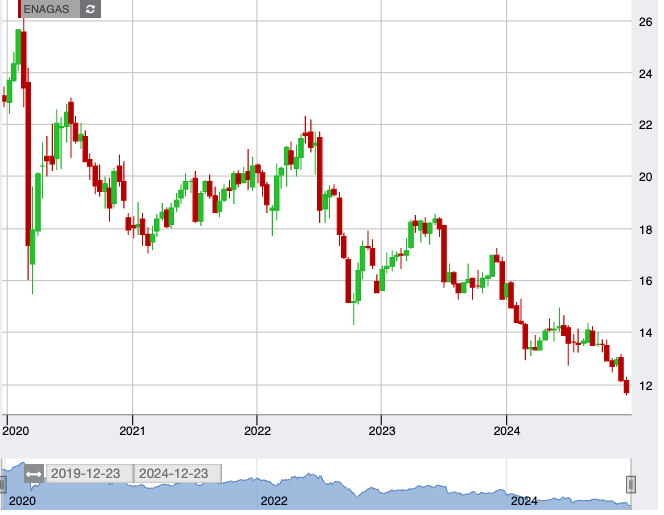Edit the end date field 2024-12-23
Viewport: 664px width, 515px height.
tap(177, 473)
